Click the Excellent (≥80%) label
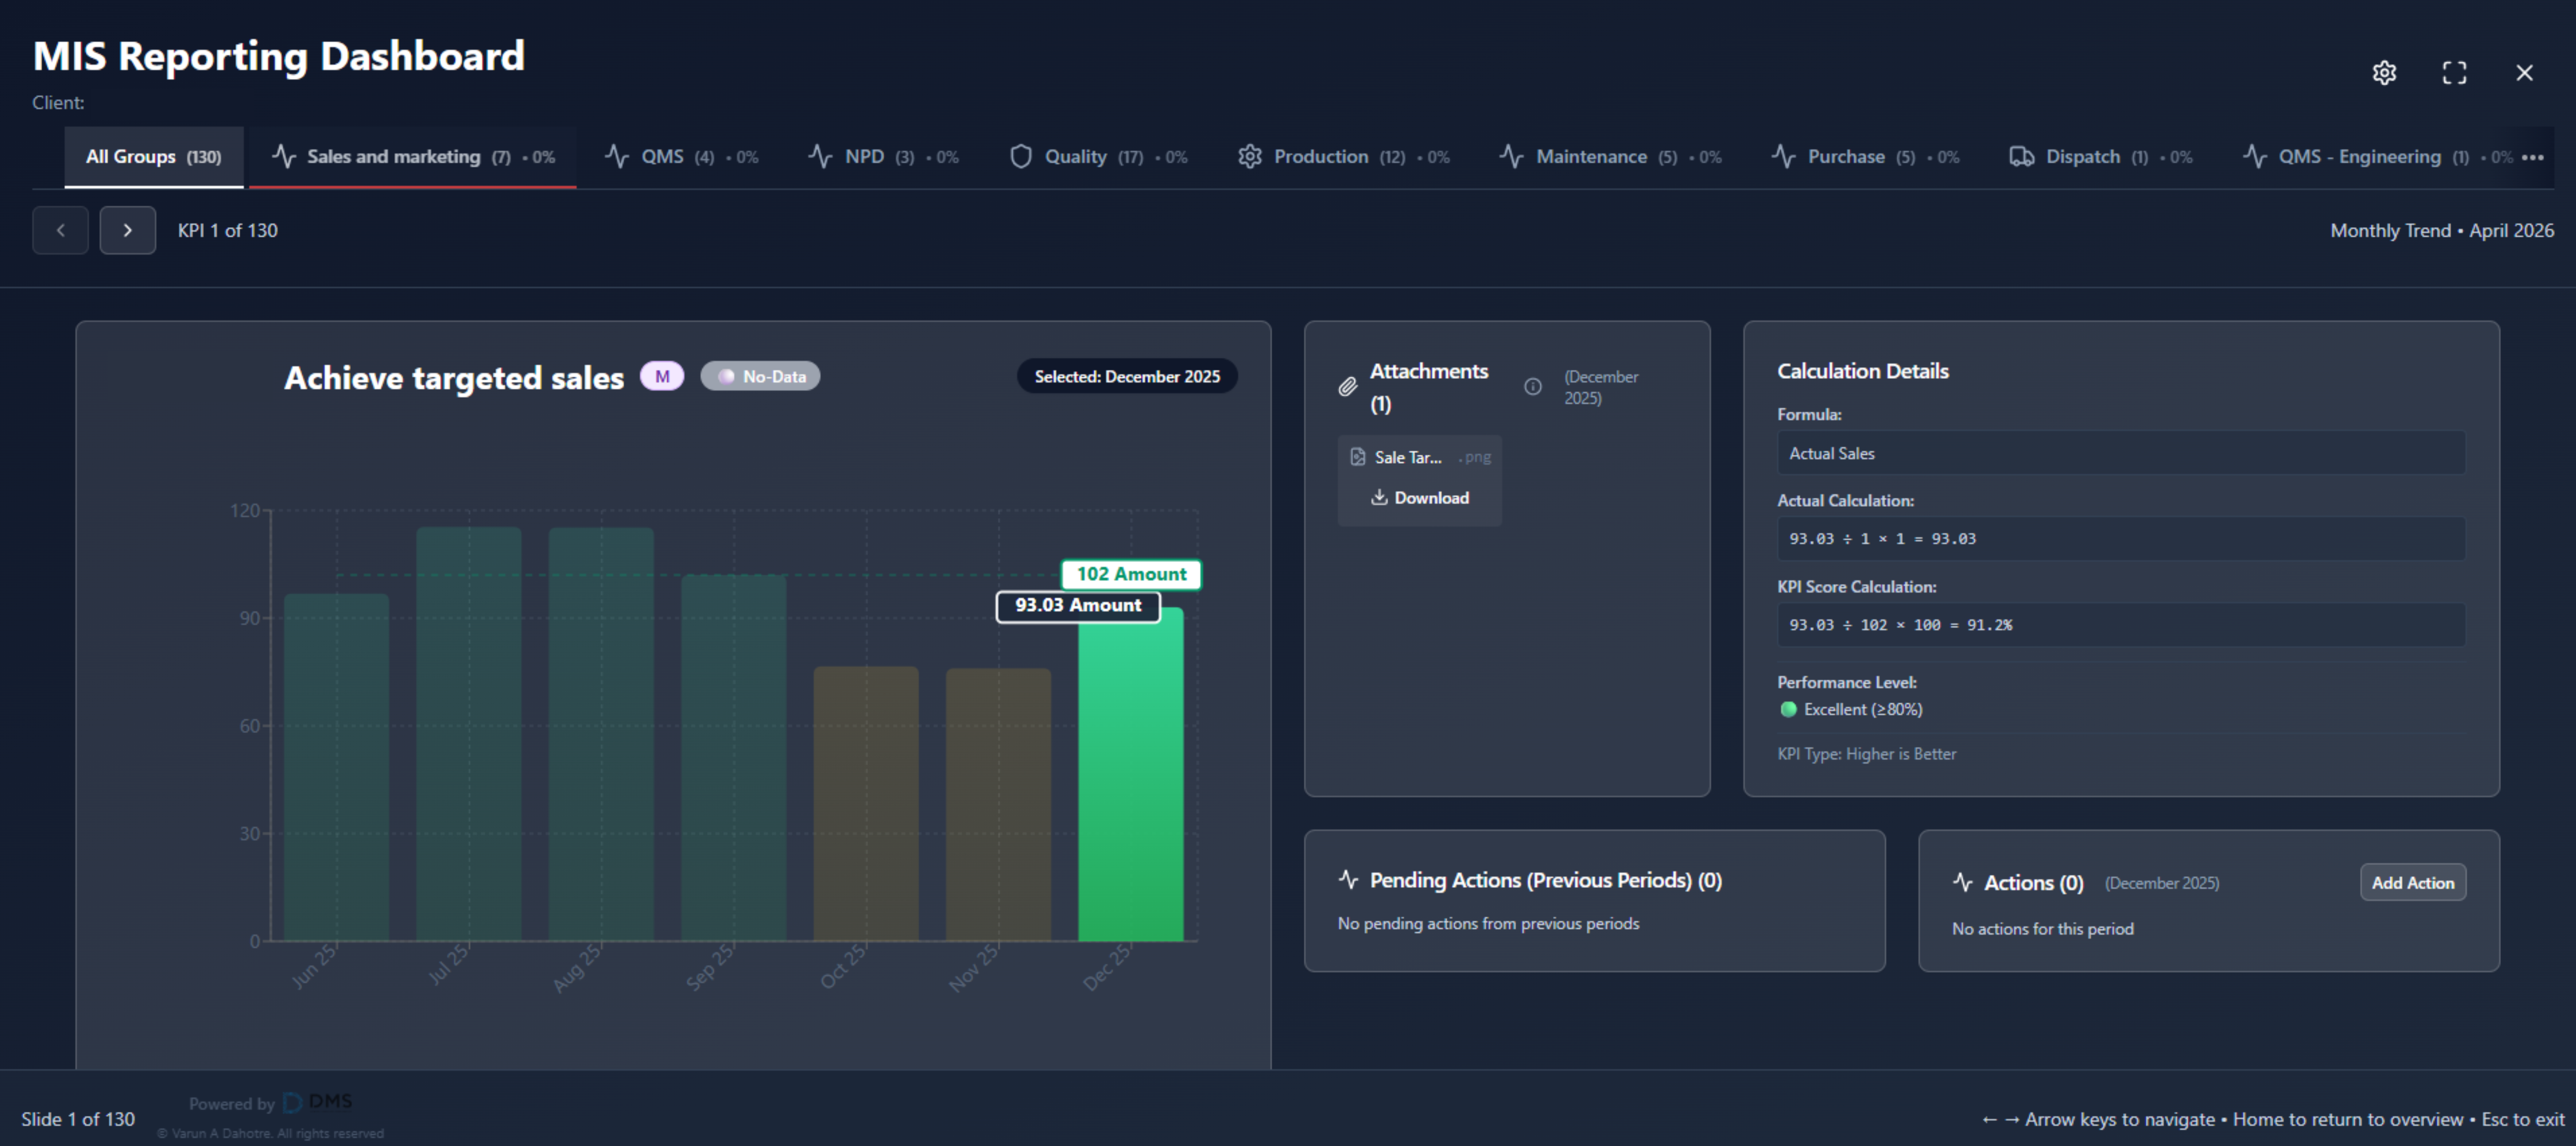2576x1146 pixels. click(x=1863, y=709)
